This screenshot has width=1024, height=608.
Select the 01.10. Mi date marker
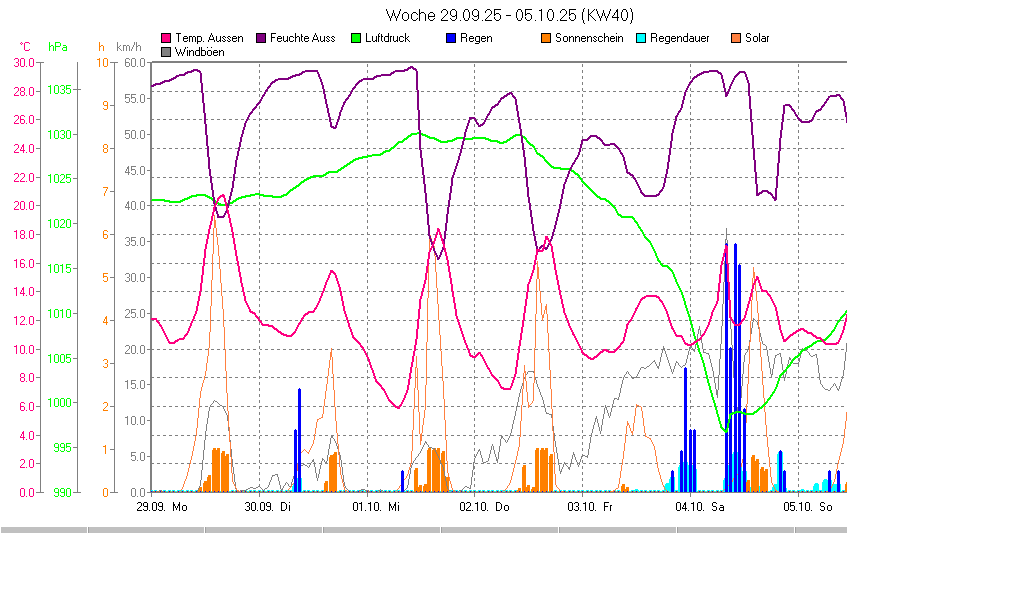pos(376,507)
